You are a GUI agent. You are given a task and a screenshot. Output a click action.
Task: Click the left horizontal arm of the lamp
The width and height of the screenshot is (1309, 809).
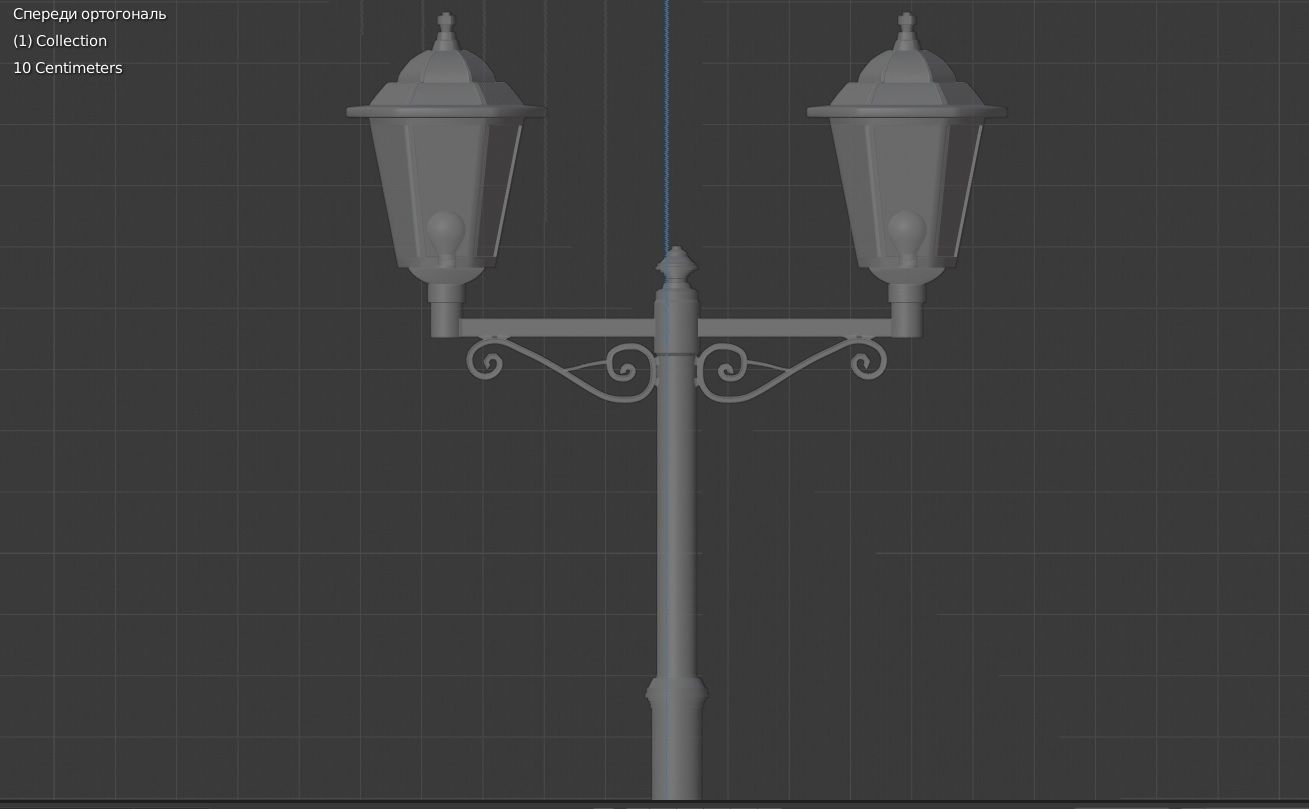click(x=556, y=328)
